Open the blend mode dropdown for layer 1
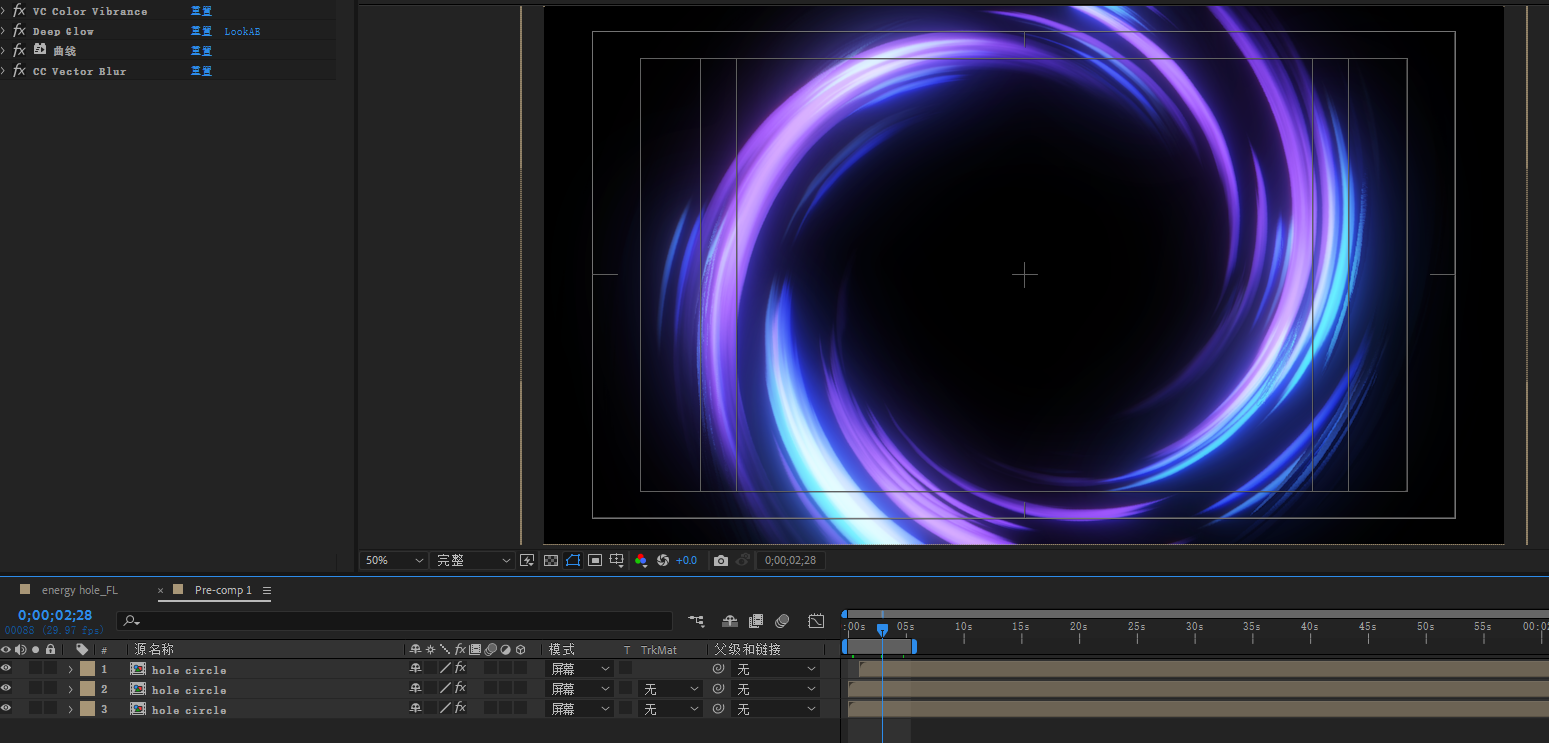Image resolution: width=1549 pixels, height=743 pixels. [580, 669]
